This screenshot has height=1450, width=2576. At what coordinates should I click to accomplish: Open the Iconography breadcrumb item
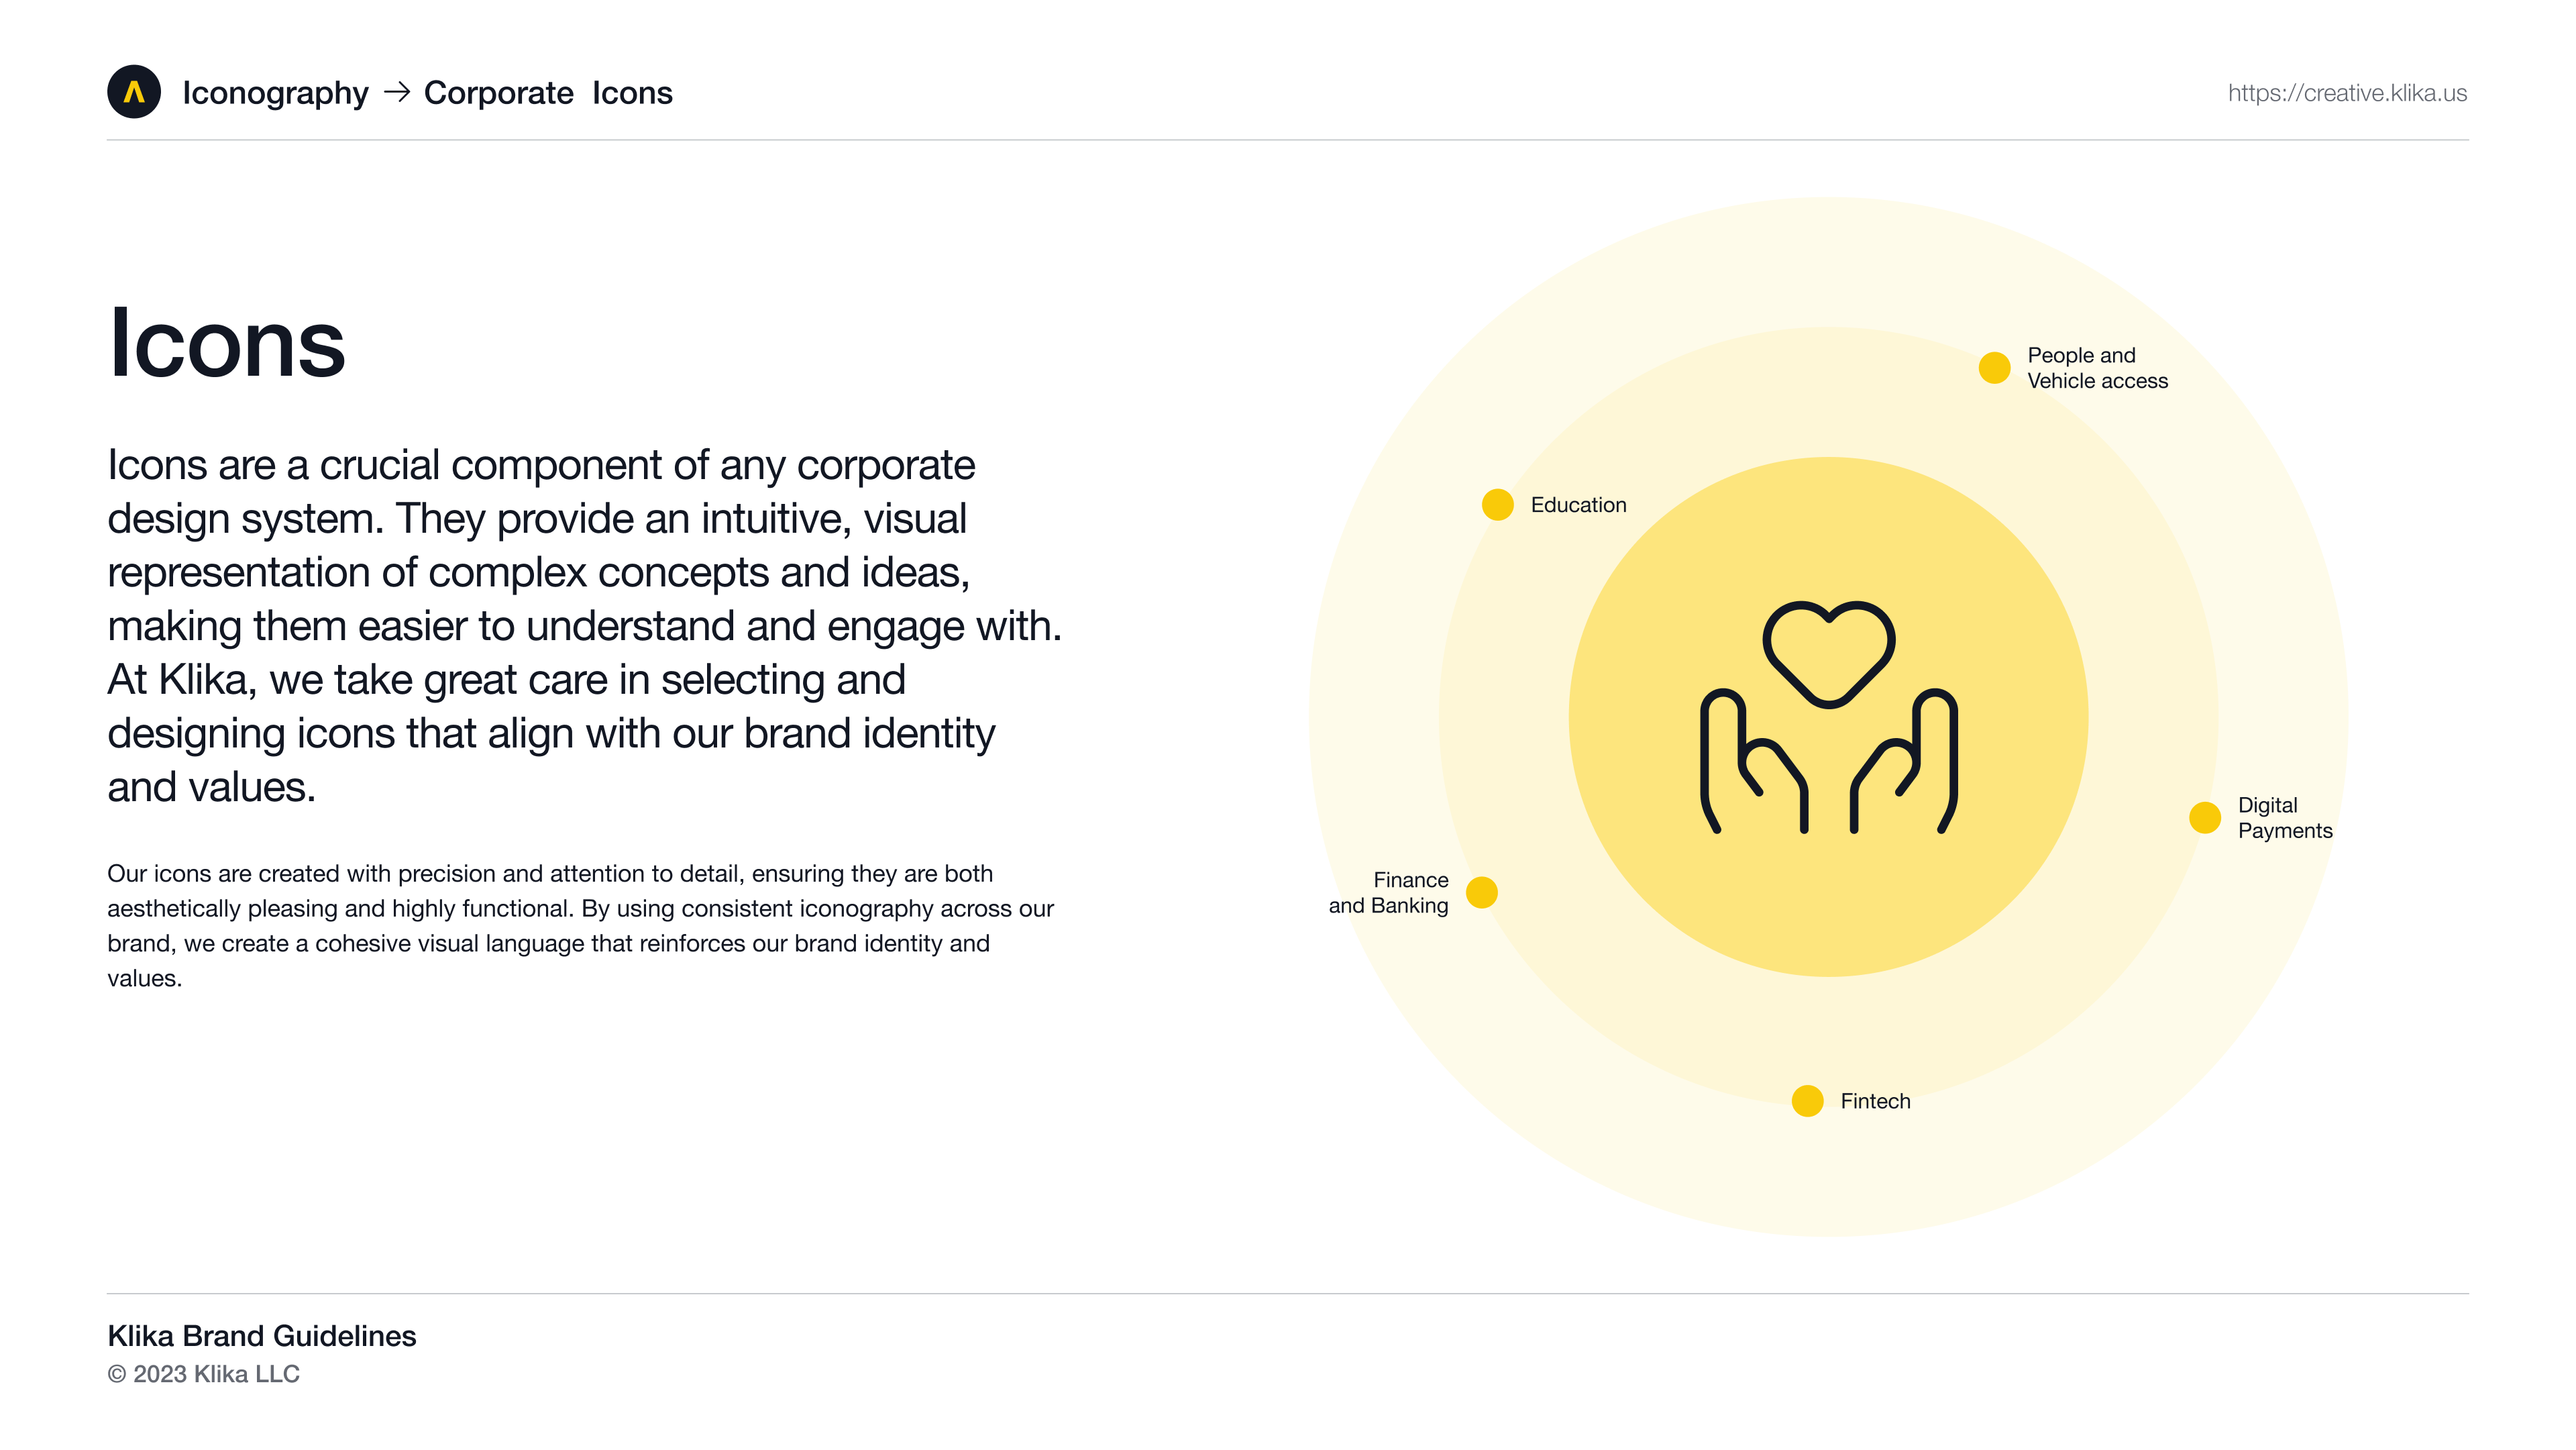point(275,93)
